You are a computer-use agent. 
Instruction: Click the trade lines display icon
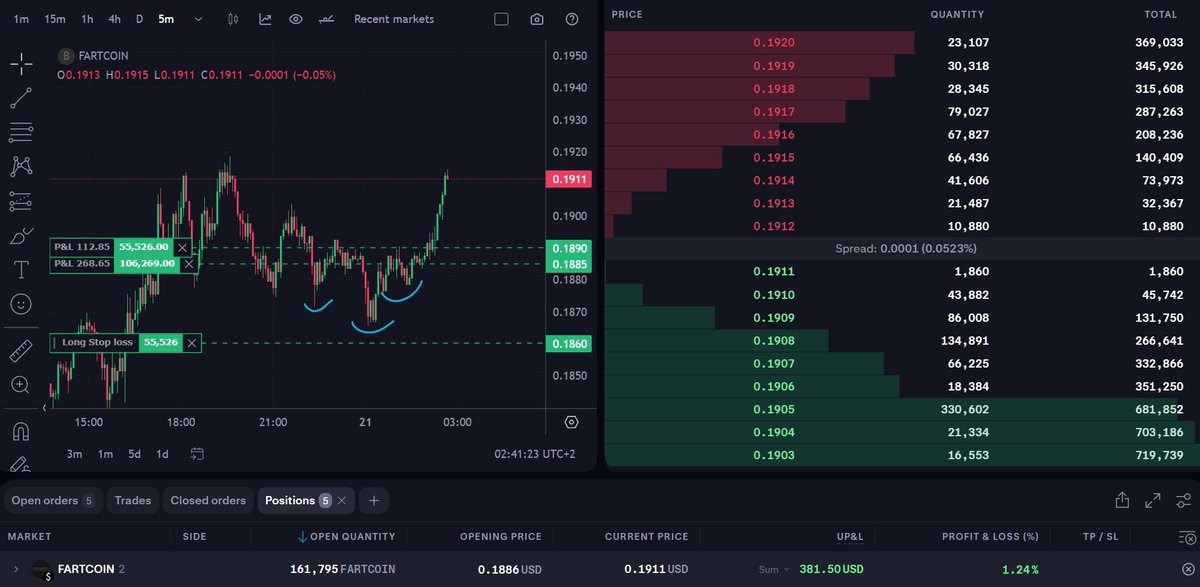pos(326,19)
